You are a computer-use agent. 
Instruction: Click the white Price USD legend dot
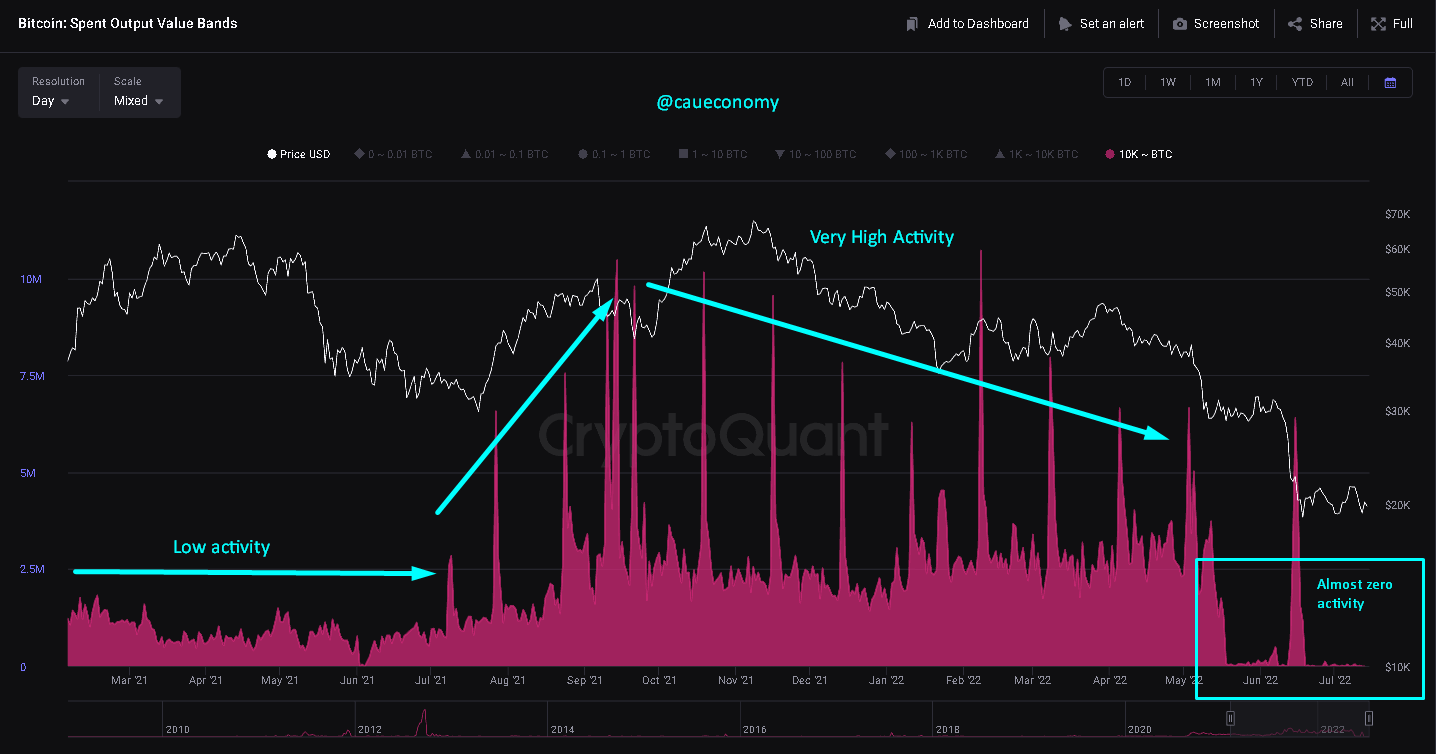(271, 154)
